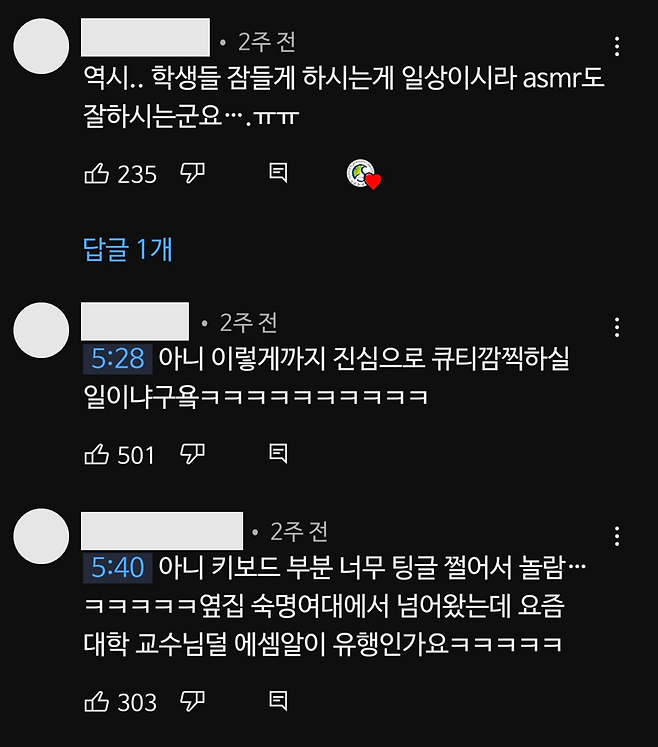Expand the 답글 1개 replies
Screen dimensions: 658x747
[x=128, y=249]
